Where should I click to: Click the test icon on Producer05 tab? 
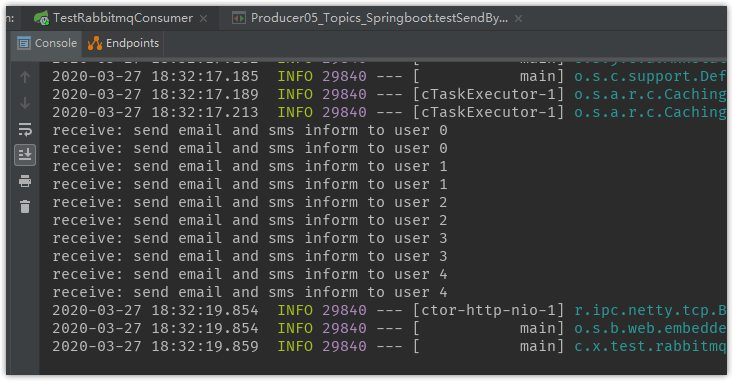(x=239, y=19)
